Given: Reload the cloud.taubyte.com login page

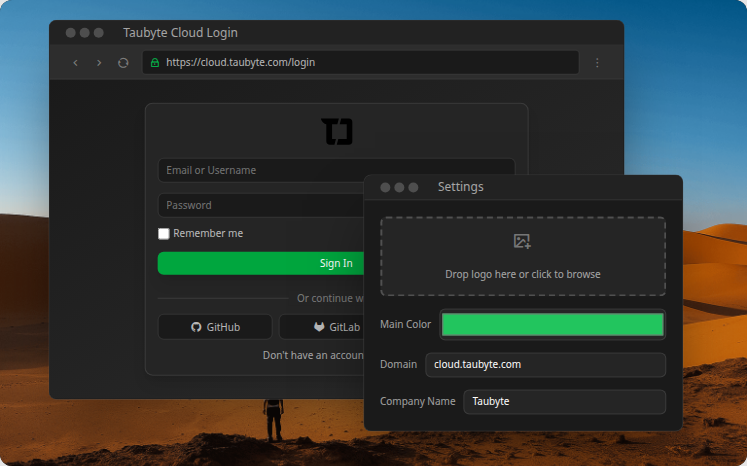Looking at the screenshot, I should click(123, 63).
